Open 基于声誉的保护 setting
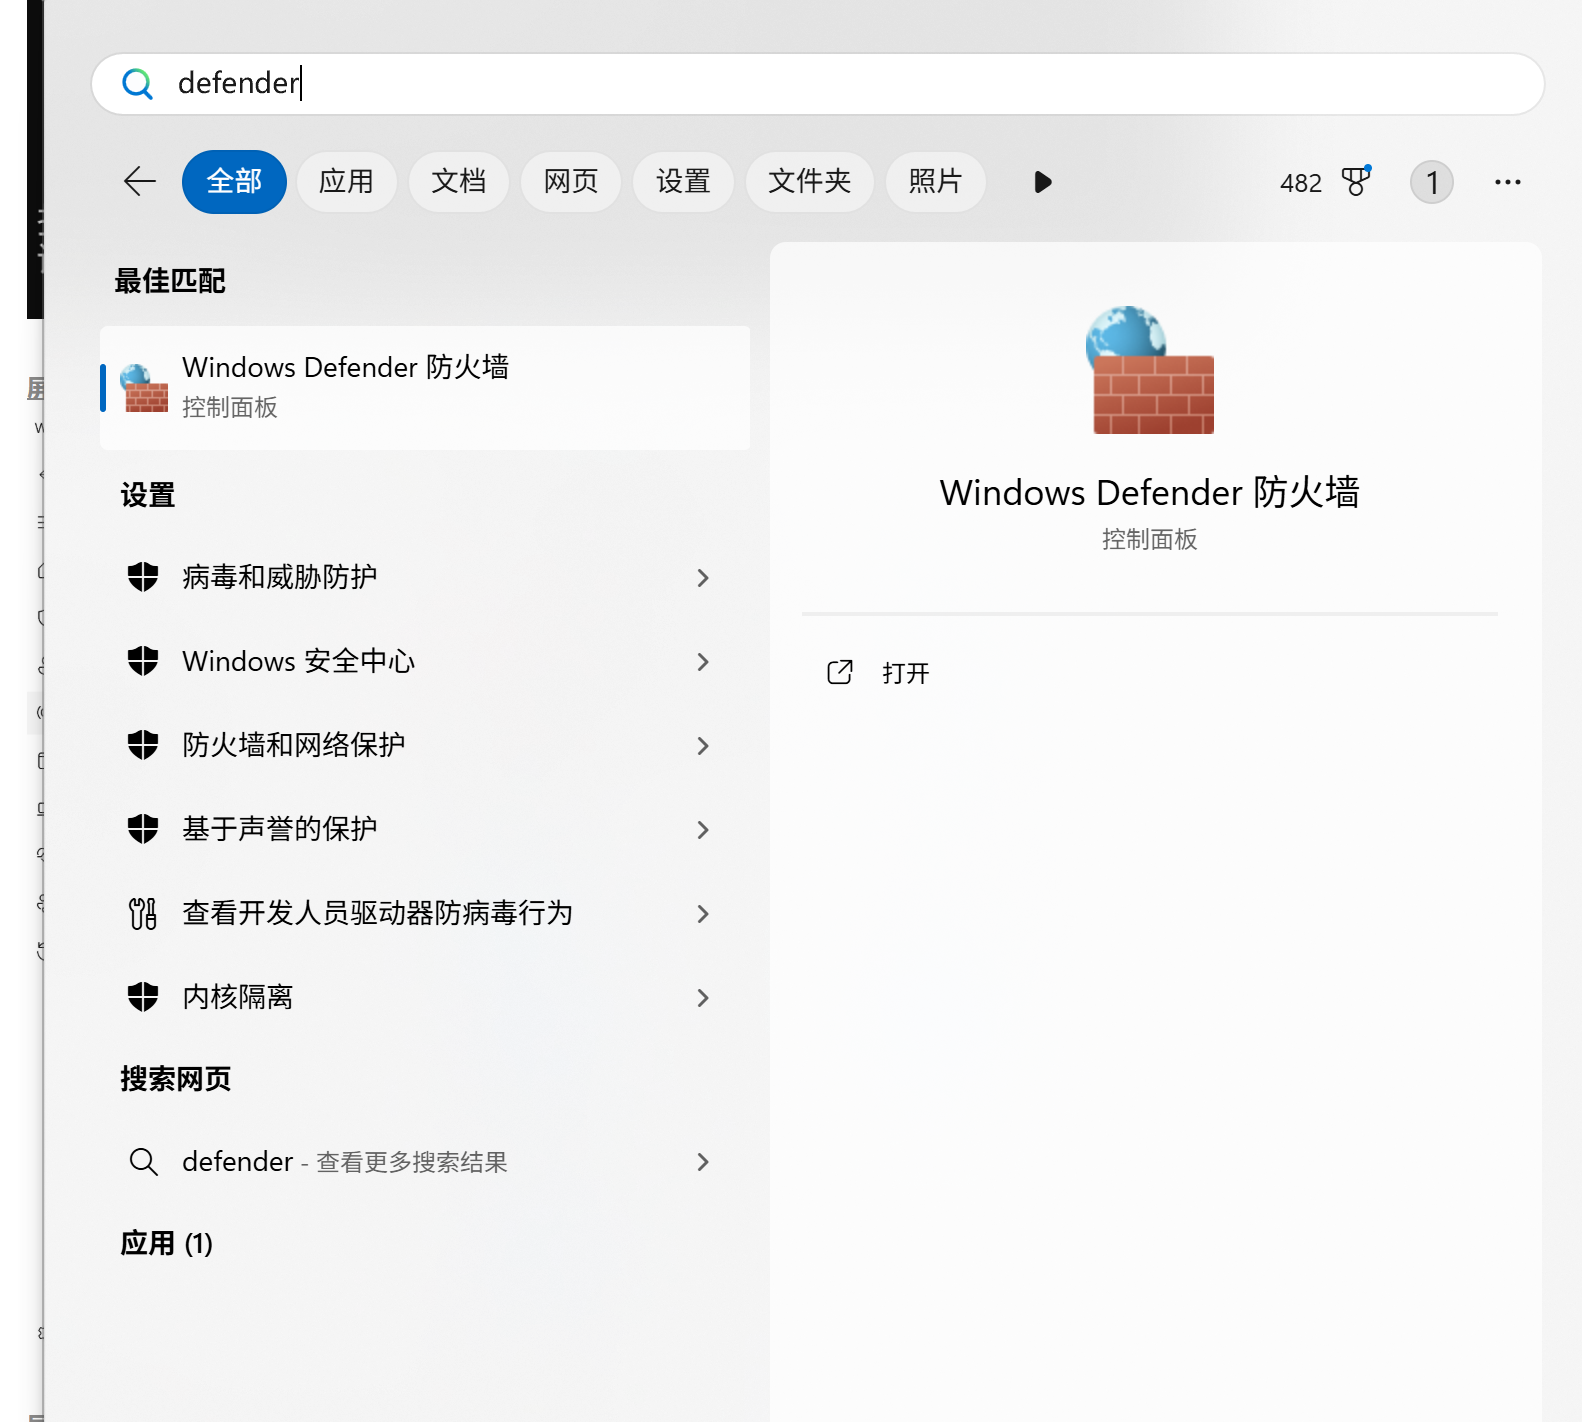This screenshot has width=1582, height=1422. (x=425, y=829)
